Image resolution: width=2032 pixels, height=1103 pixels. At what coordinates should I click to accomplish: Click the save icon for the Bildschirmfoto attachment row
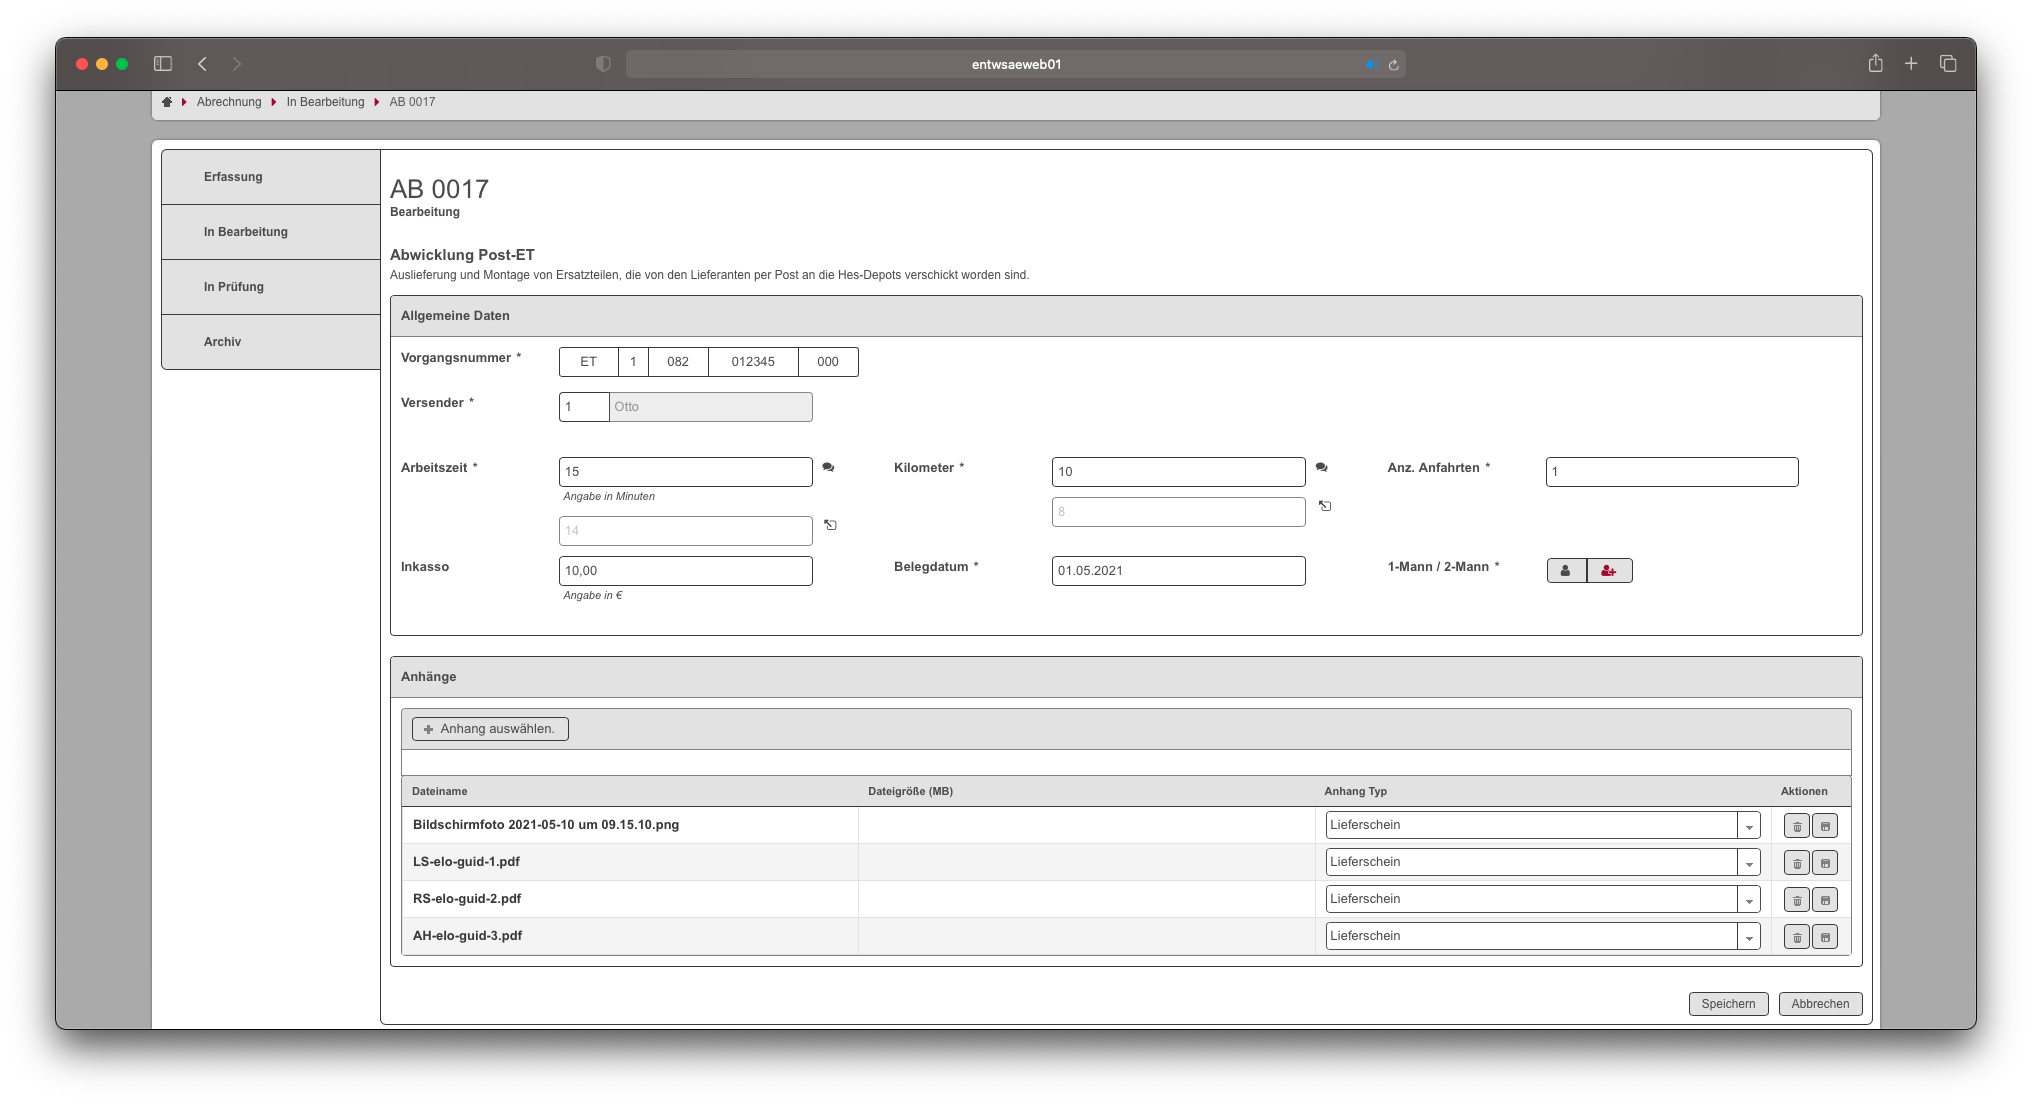click(x=1825, y=826)
